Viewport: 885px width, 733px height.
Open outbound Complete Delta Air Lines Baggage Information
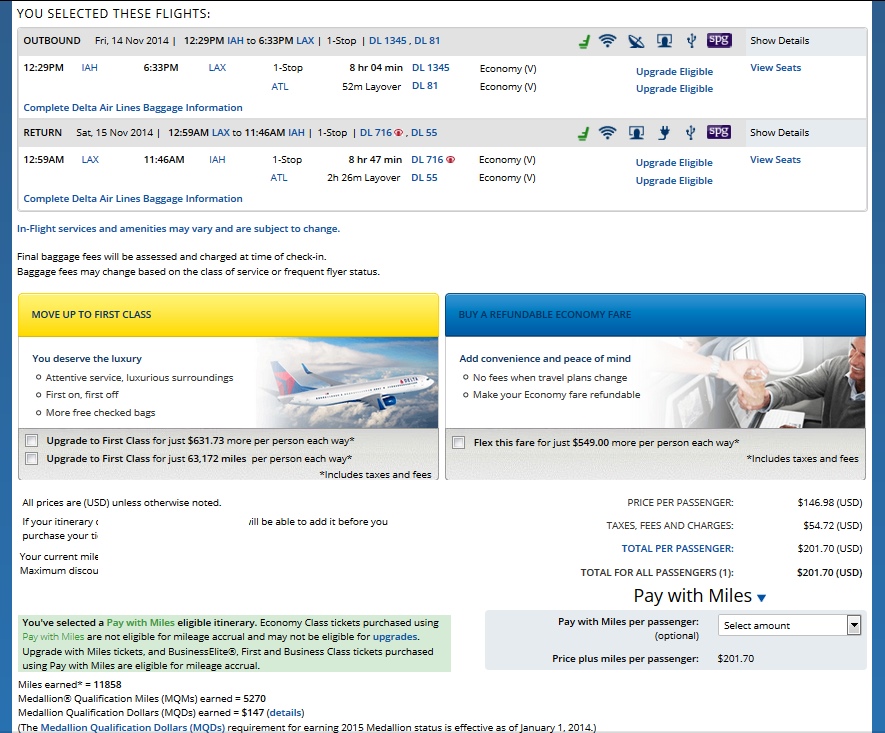pyautogui.click(x=133, y=107)
